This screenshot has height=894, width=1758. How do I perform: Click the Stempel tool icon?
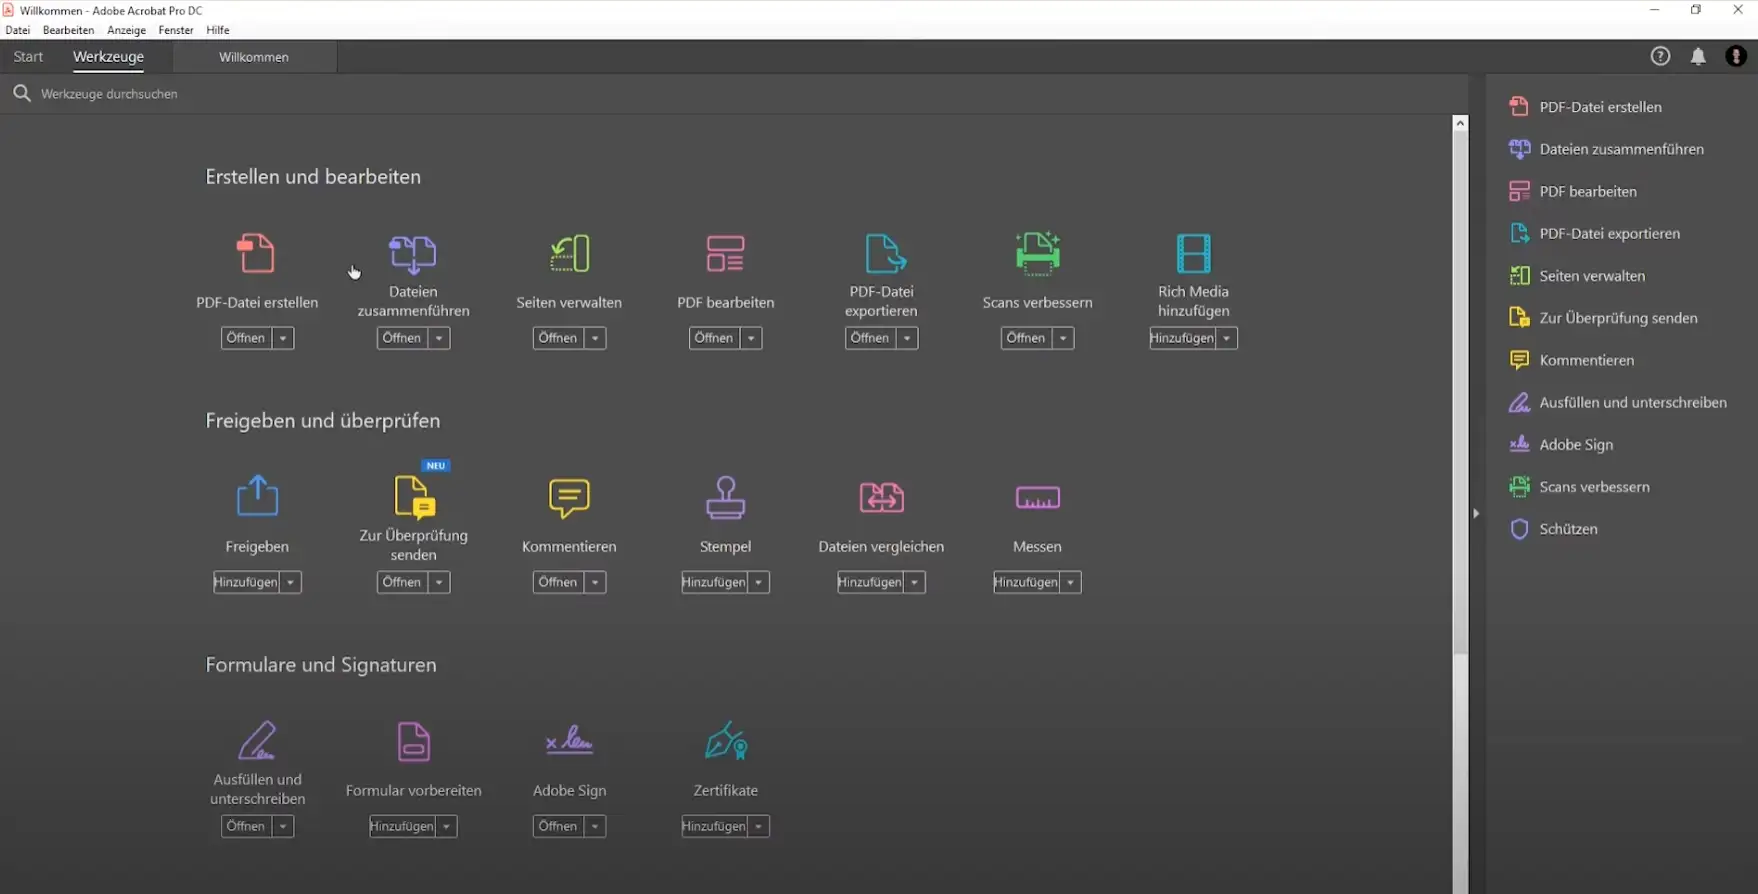(x=725, y=498)
